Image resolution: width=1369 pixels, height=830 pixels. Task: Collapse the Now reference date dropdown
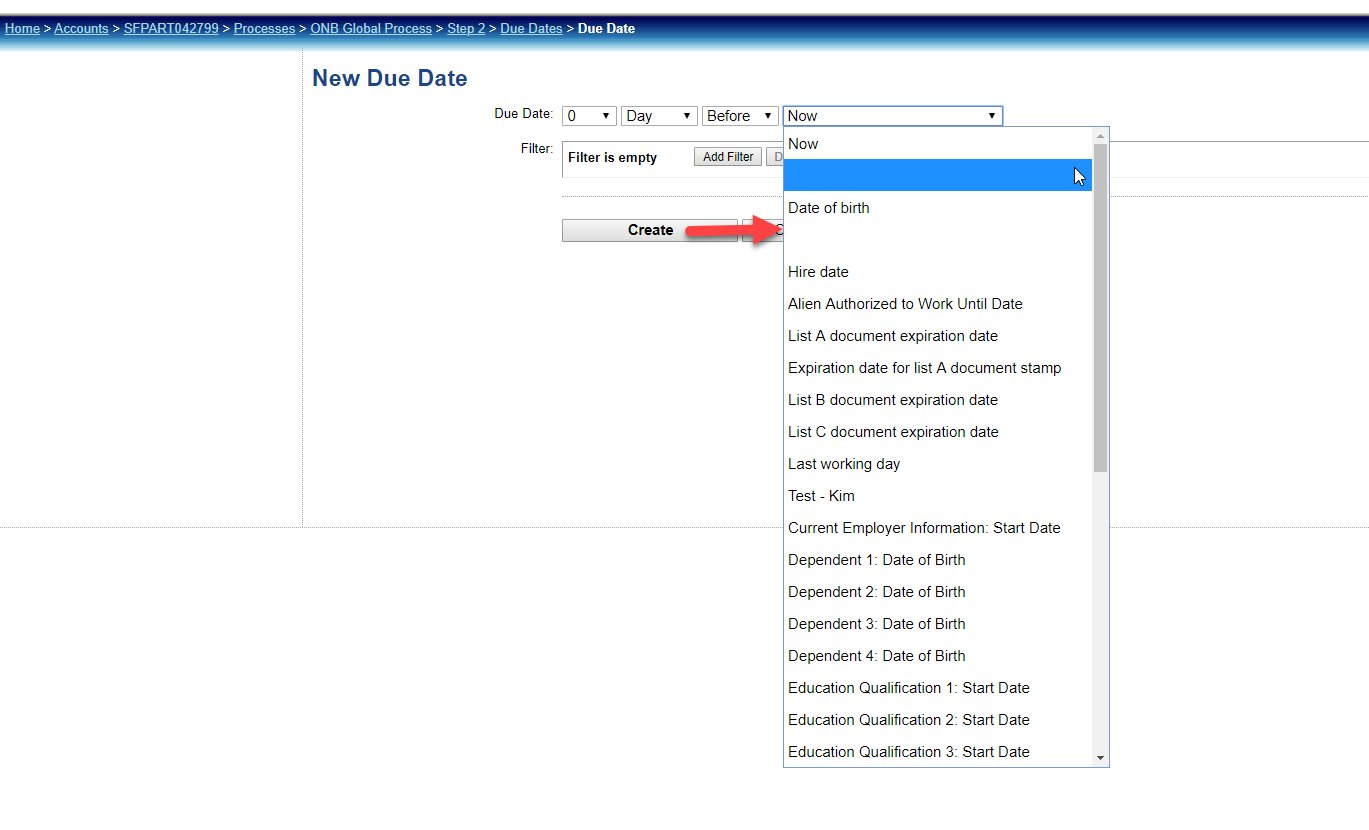coord(892,116)
